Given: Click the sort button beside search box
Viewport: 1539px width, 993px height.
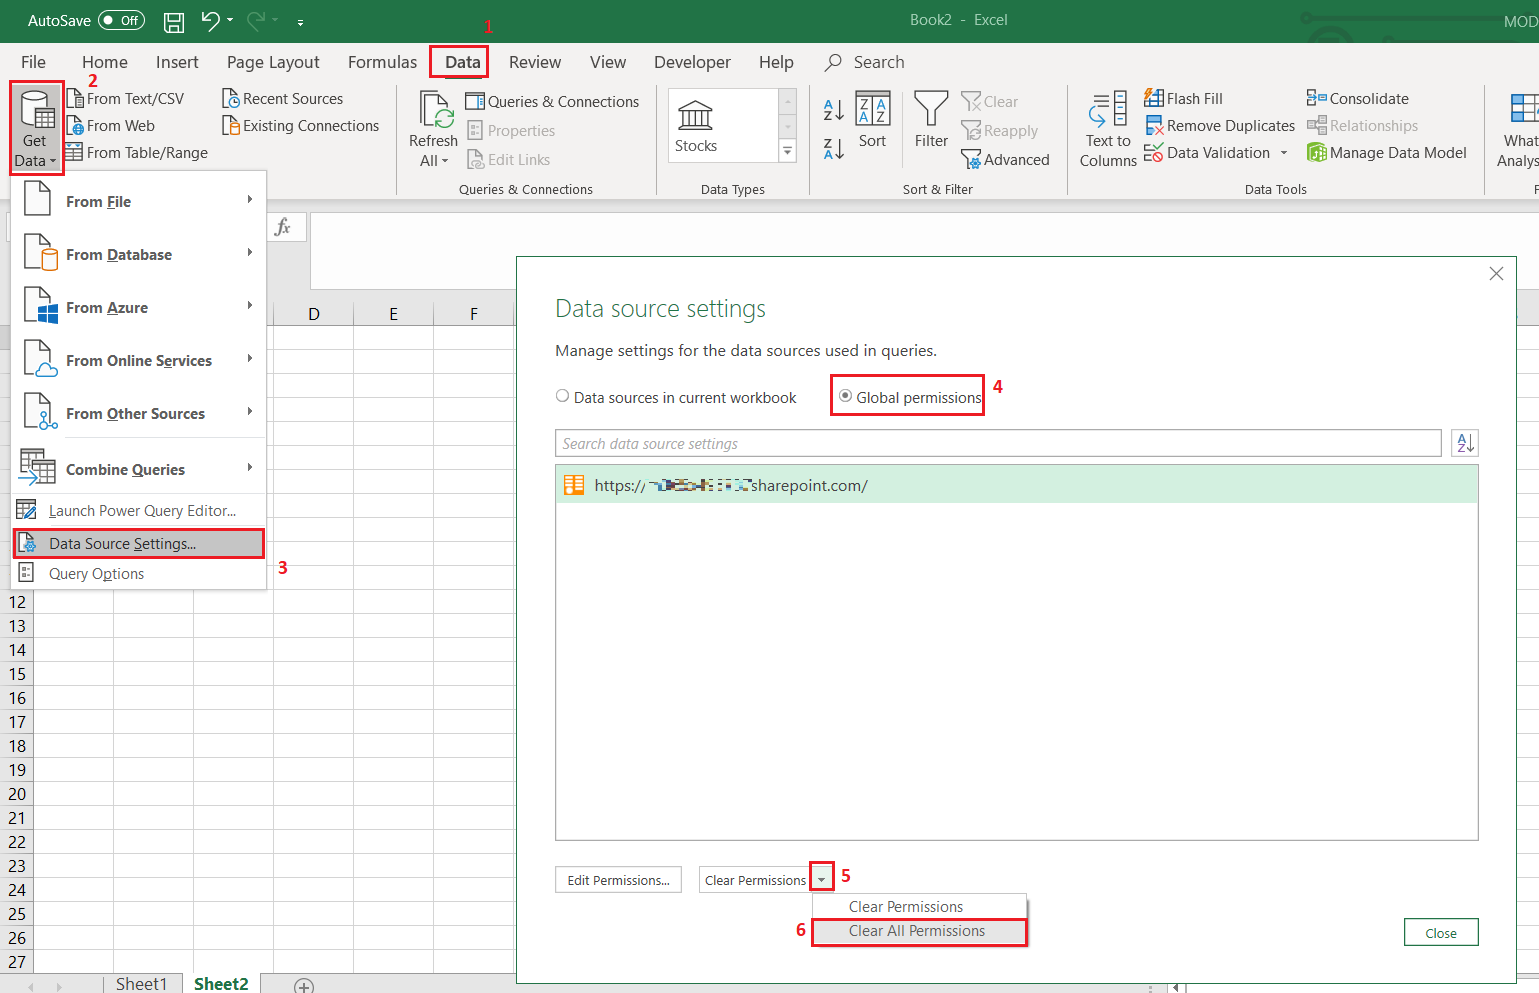Looking at the screenshot, I should 1465,443.
